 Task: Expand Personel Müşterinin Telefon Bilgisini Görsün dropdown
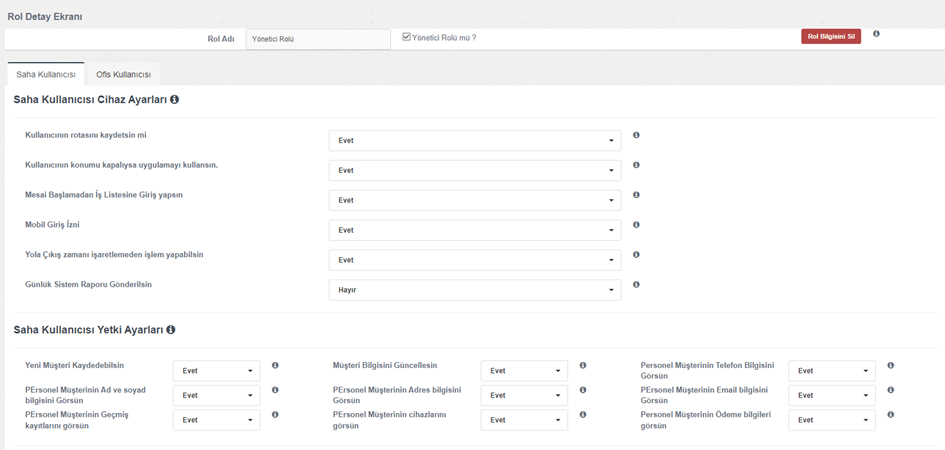coord(831,371)
